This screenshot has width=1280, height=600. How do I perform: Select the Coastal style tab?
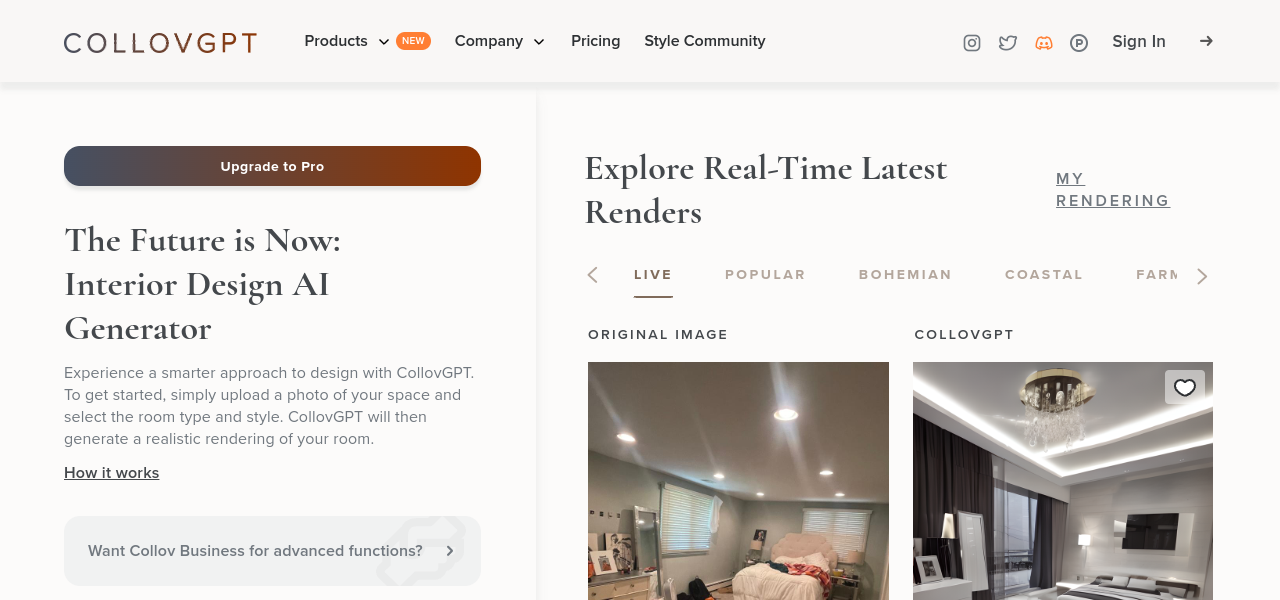click(1044, 275)
